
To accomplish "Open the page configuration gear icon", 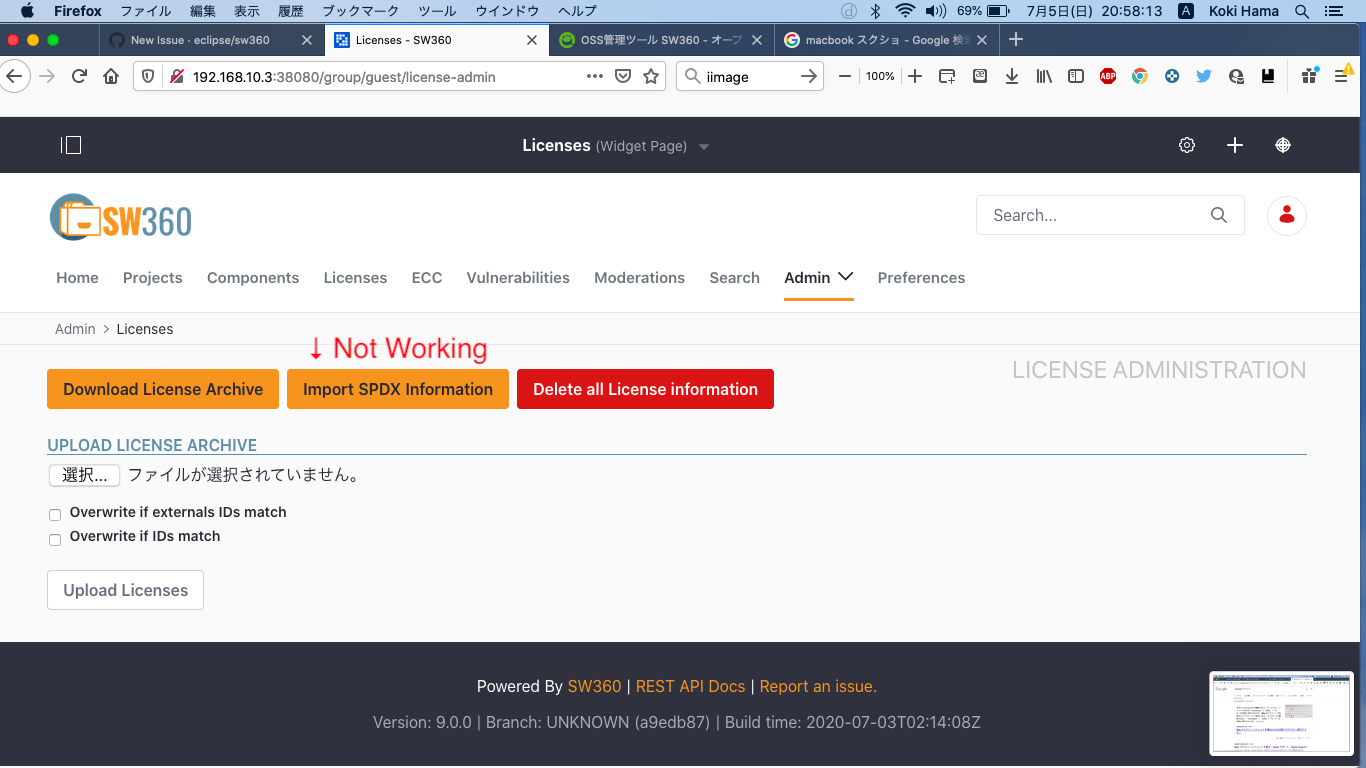I will point(1186,145).
